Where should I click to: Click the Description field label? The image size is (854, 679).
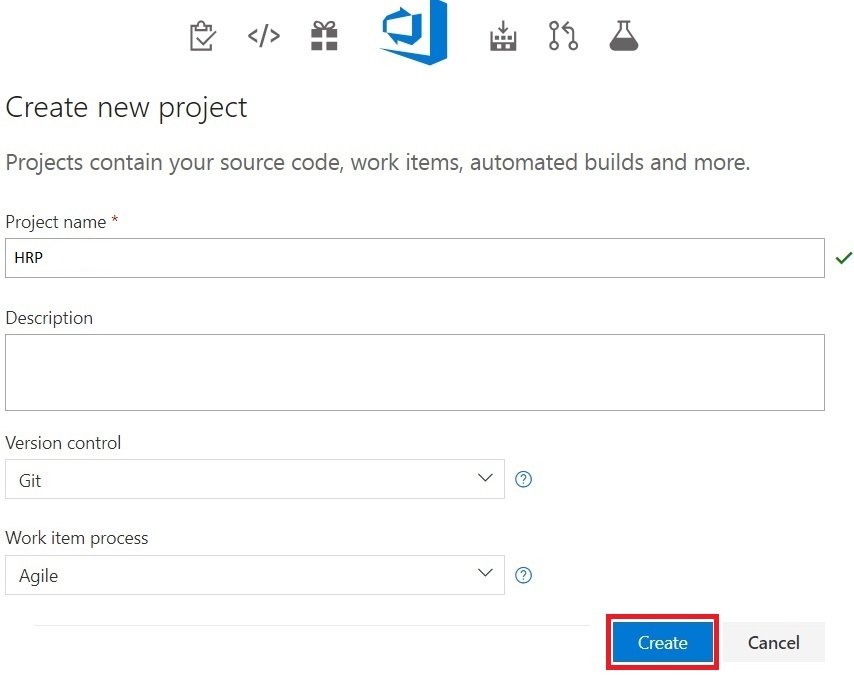click(49, 318)
